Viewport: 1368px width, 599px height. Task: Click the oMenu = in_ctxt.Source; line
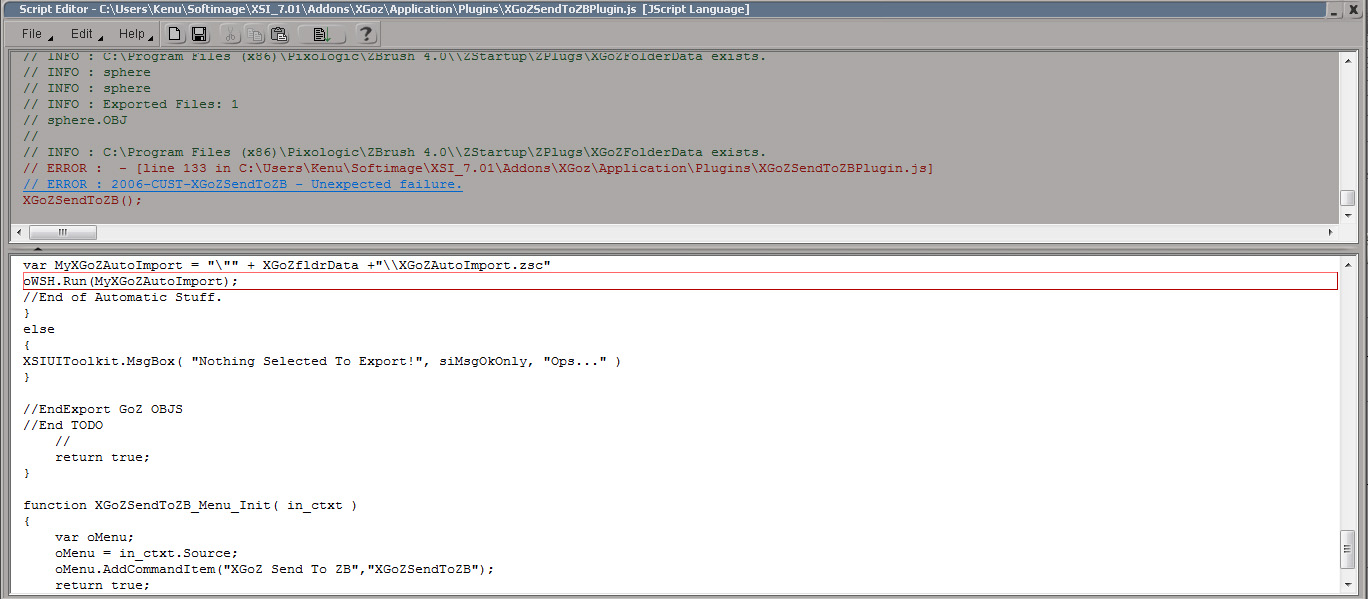(x=147, y=553)
